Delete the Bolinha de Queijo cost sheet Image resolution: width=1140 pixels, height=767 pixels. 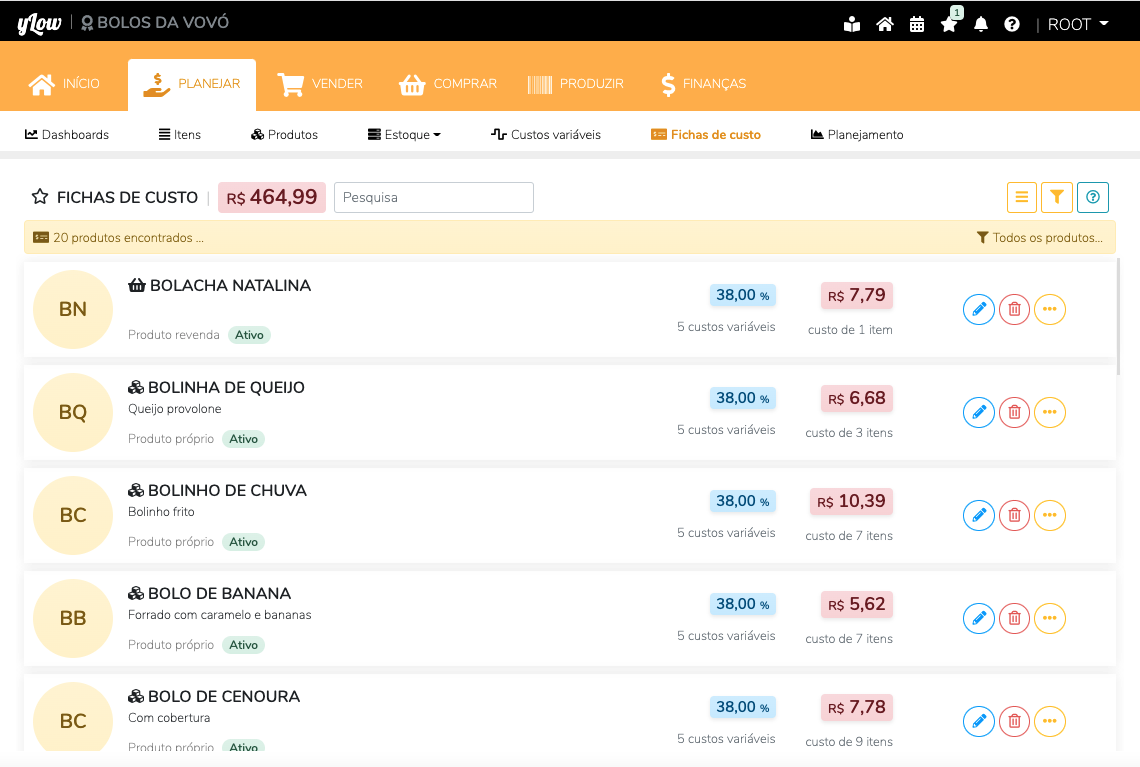1014,413
